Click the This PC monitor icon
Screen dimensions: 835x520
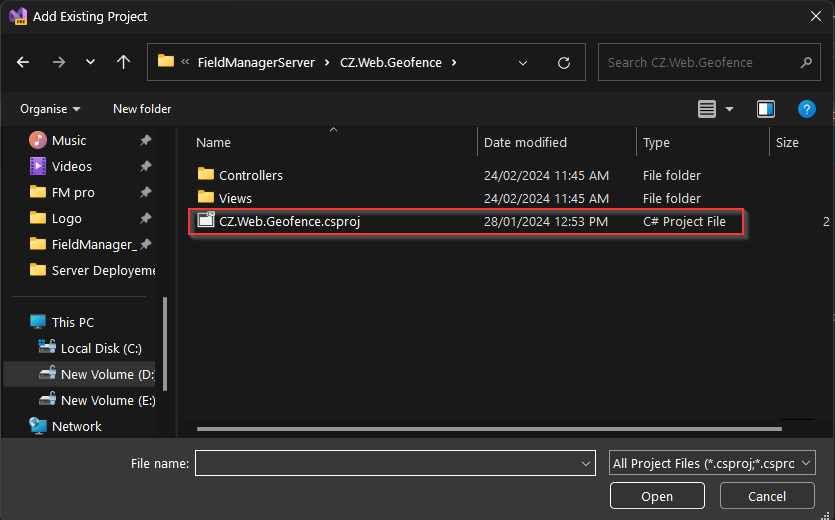37,322
